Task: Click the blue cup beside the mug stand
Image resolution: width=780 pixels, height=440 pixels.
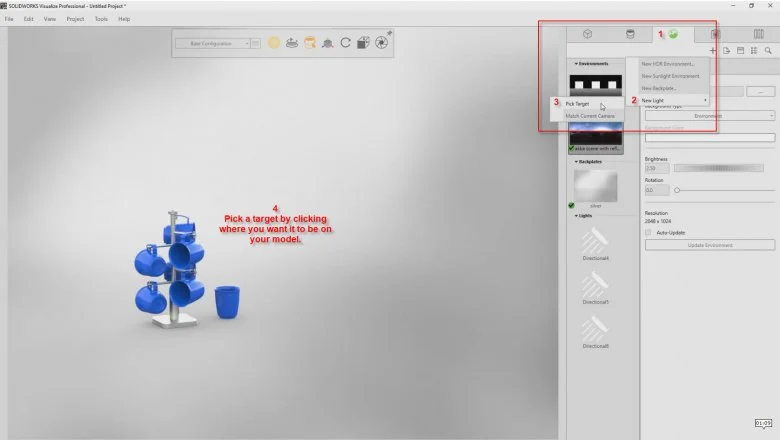Action: click(x=227, y=302)
